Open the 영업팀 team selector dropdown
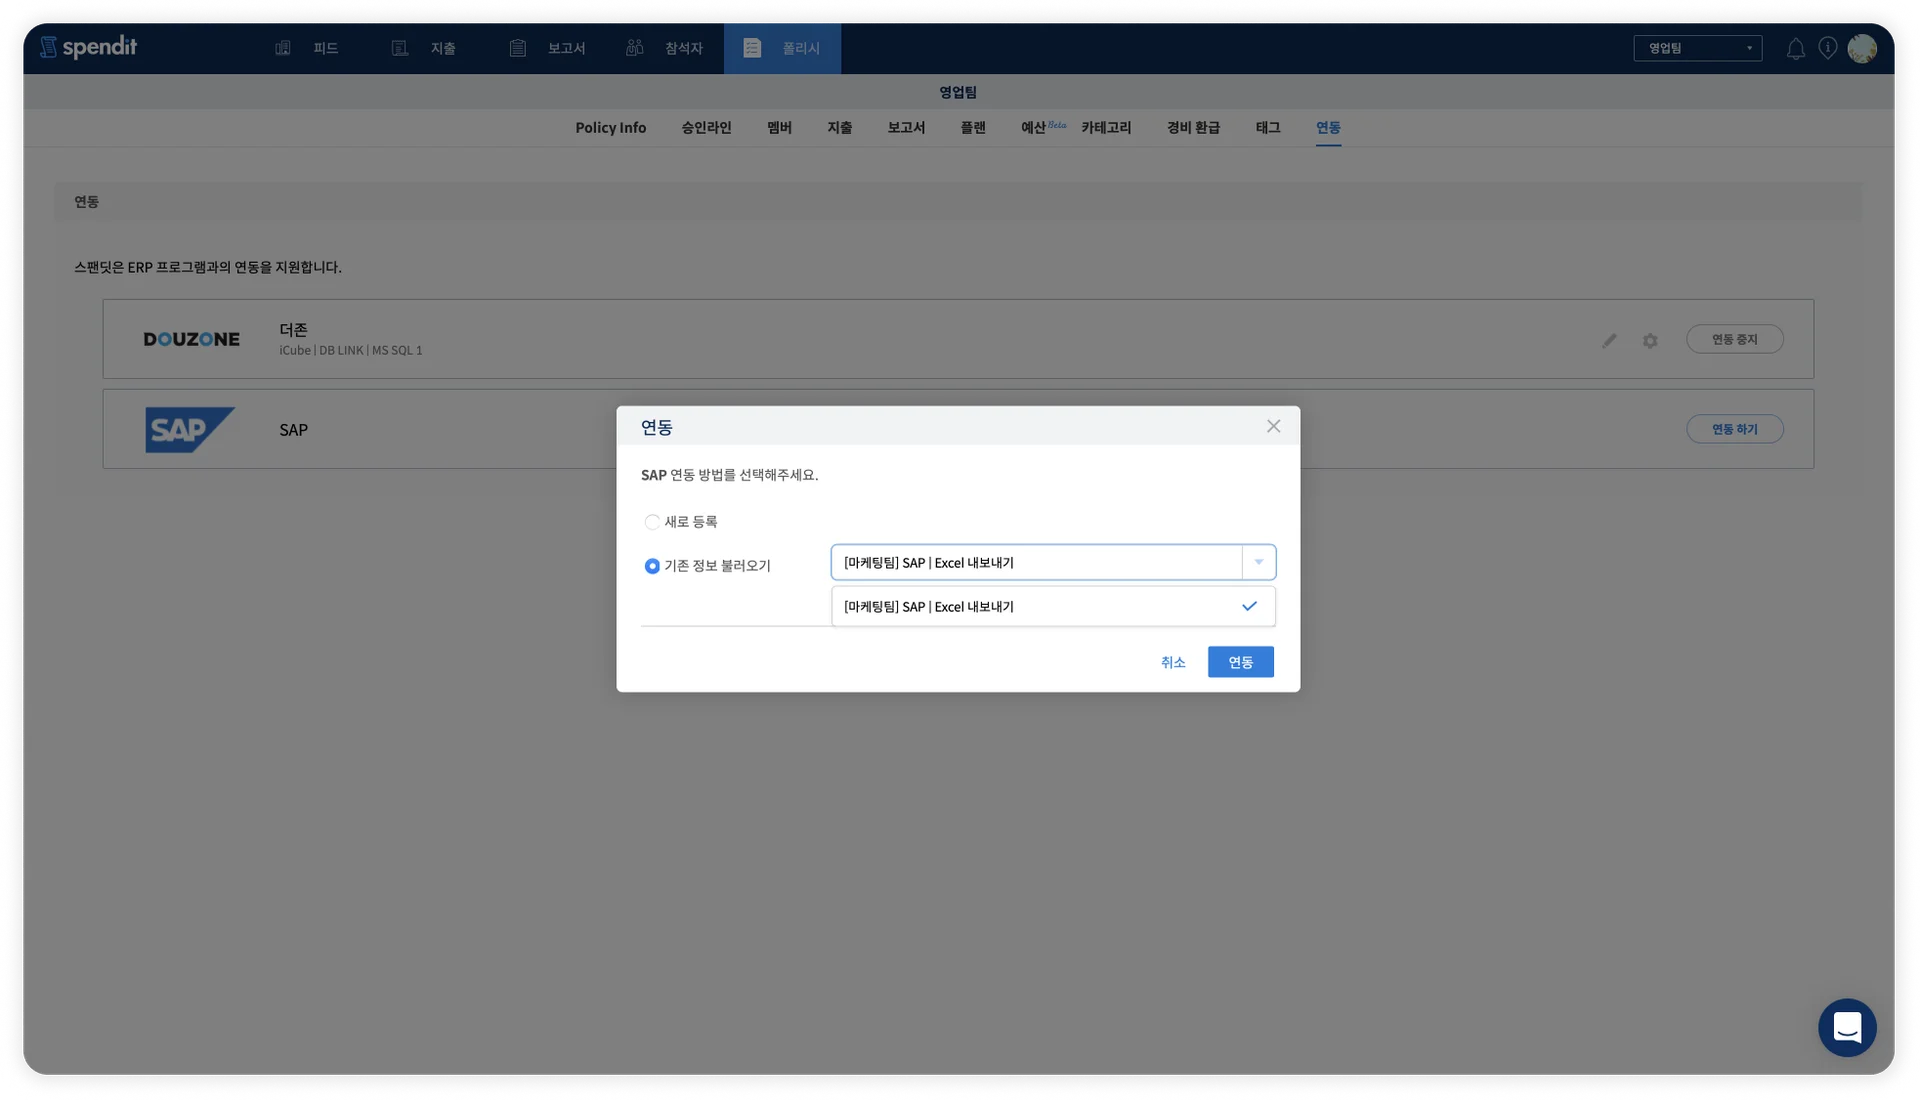This screenshot has height=1100, width=1920. point(1697,48)
